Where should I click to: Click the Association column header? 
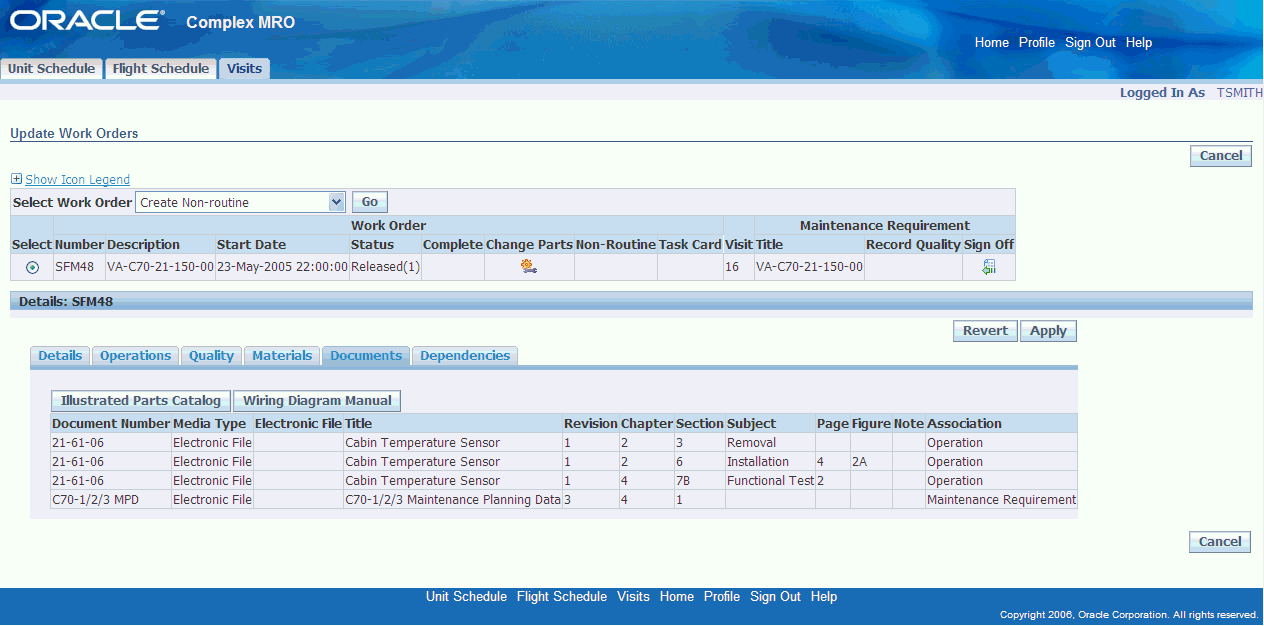pyautogui.click(x=1002, y=423)
